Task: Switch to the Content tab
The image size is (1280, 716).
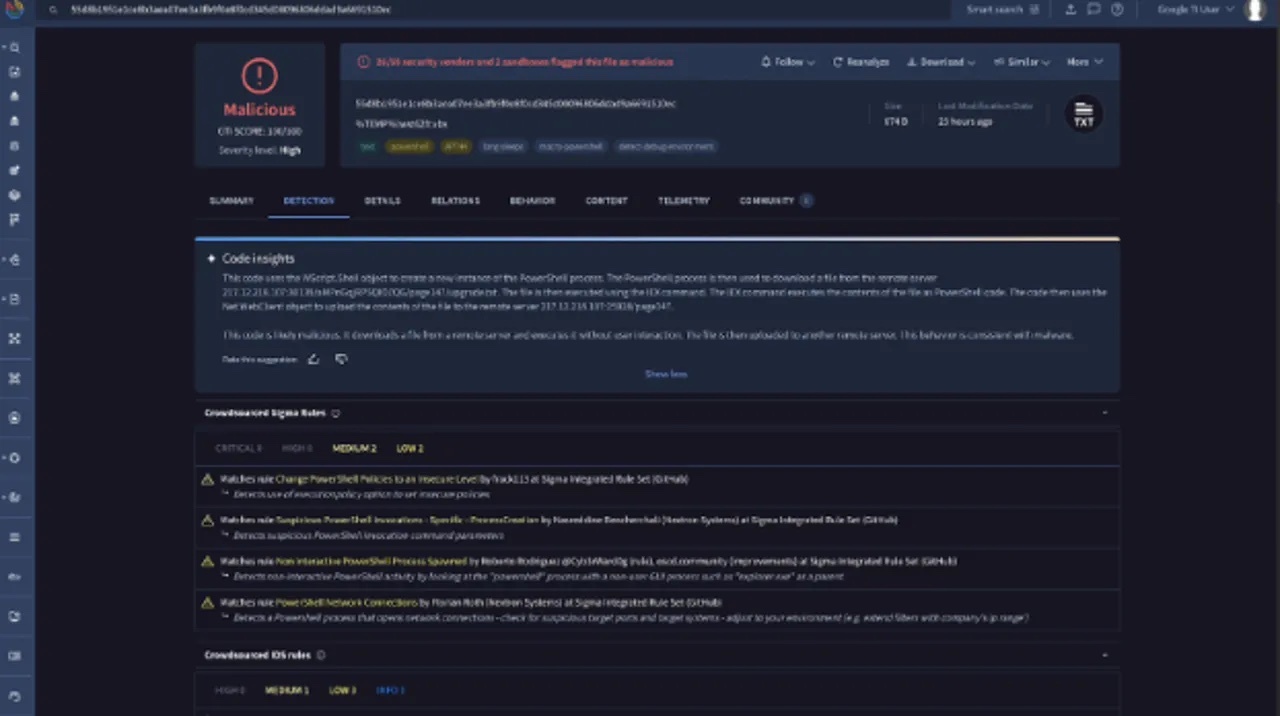Action: coord(606,201)
